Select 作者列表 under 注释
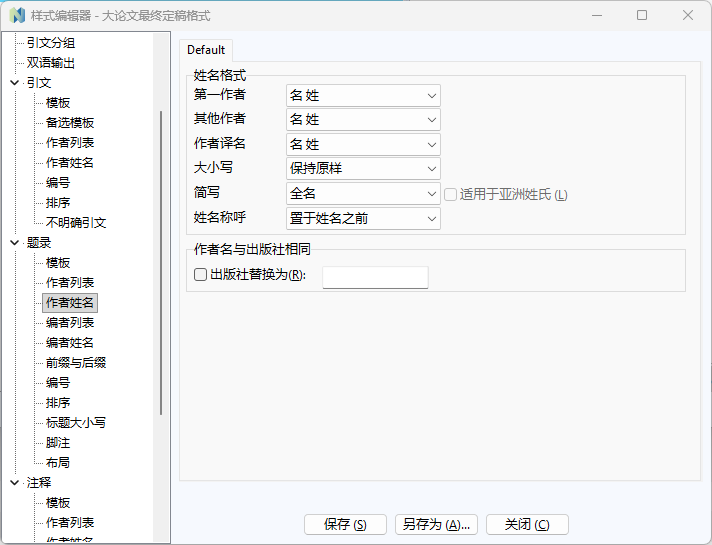712x545 pixels. pos(70,522)
